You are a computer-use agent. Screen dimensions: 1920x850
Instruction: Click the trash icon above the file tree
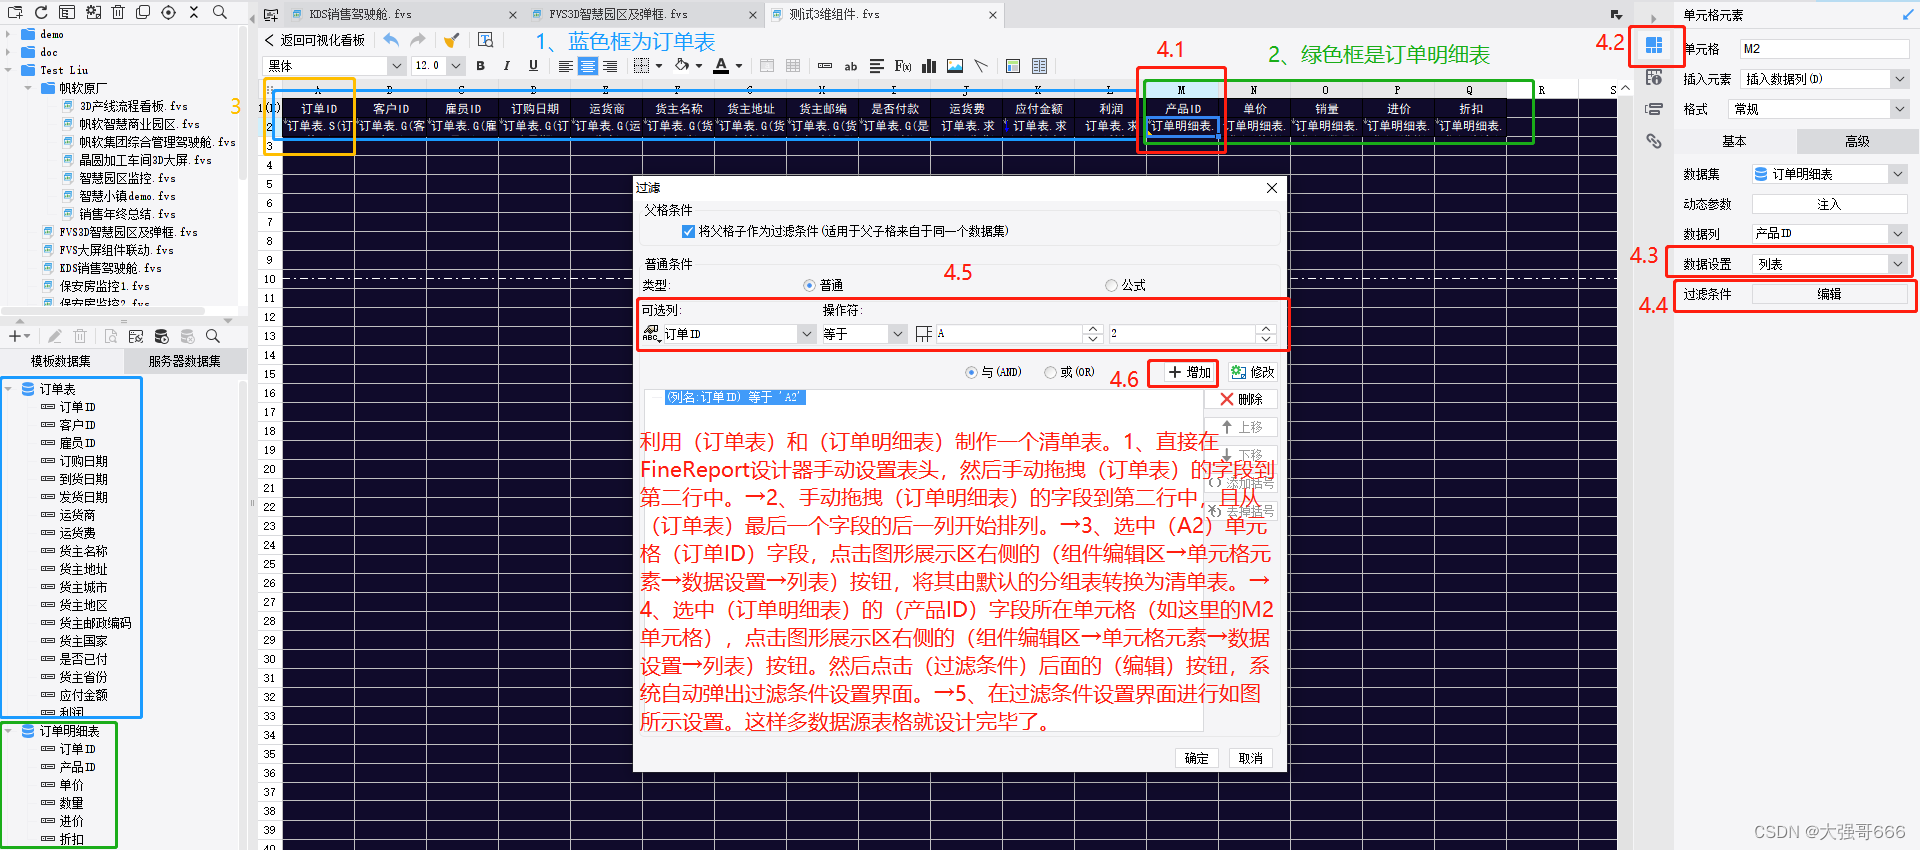coord(118,12)
